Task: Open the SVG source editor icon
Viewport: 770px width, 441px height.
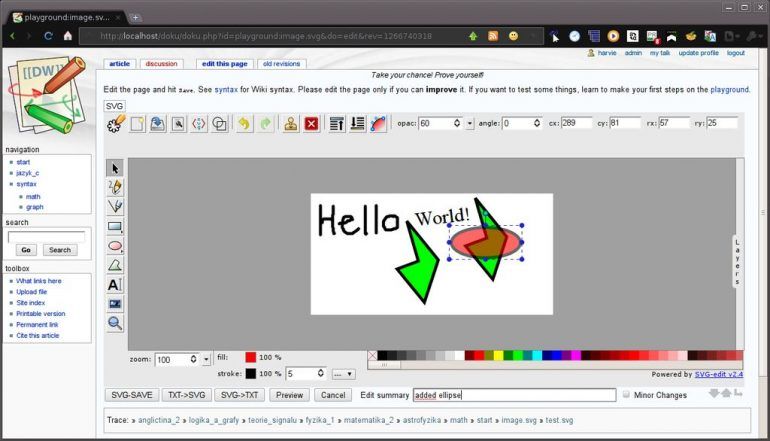Action: click(x=199, y=124)
